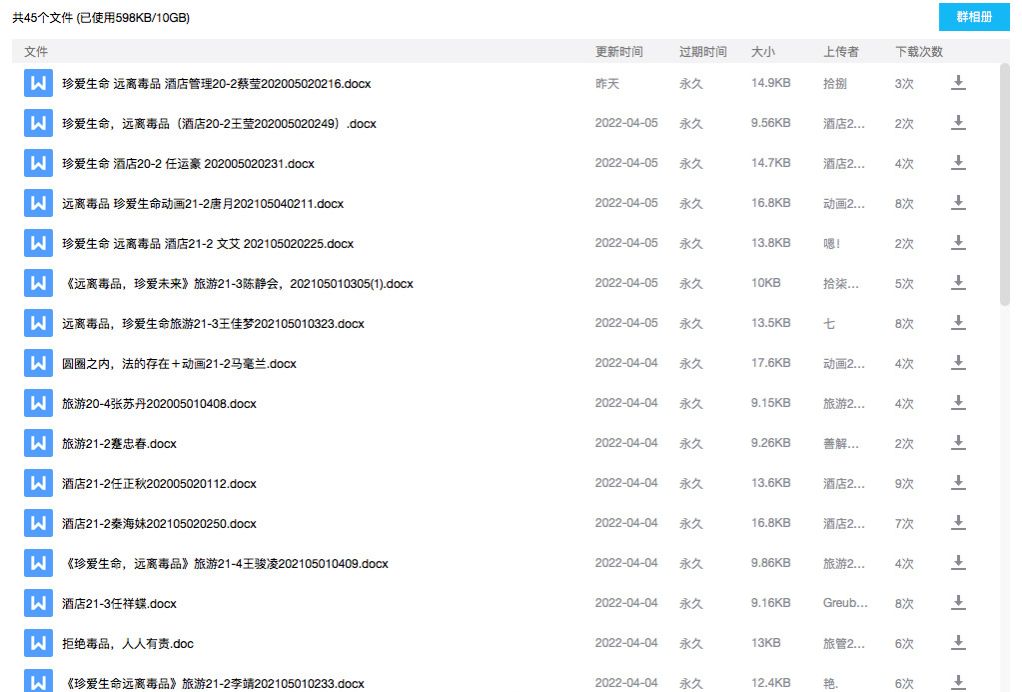
Task: Click Word icon of 圆圈之内 file
Action: 38,363
